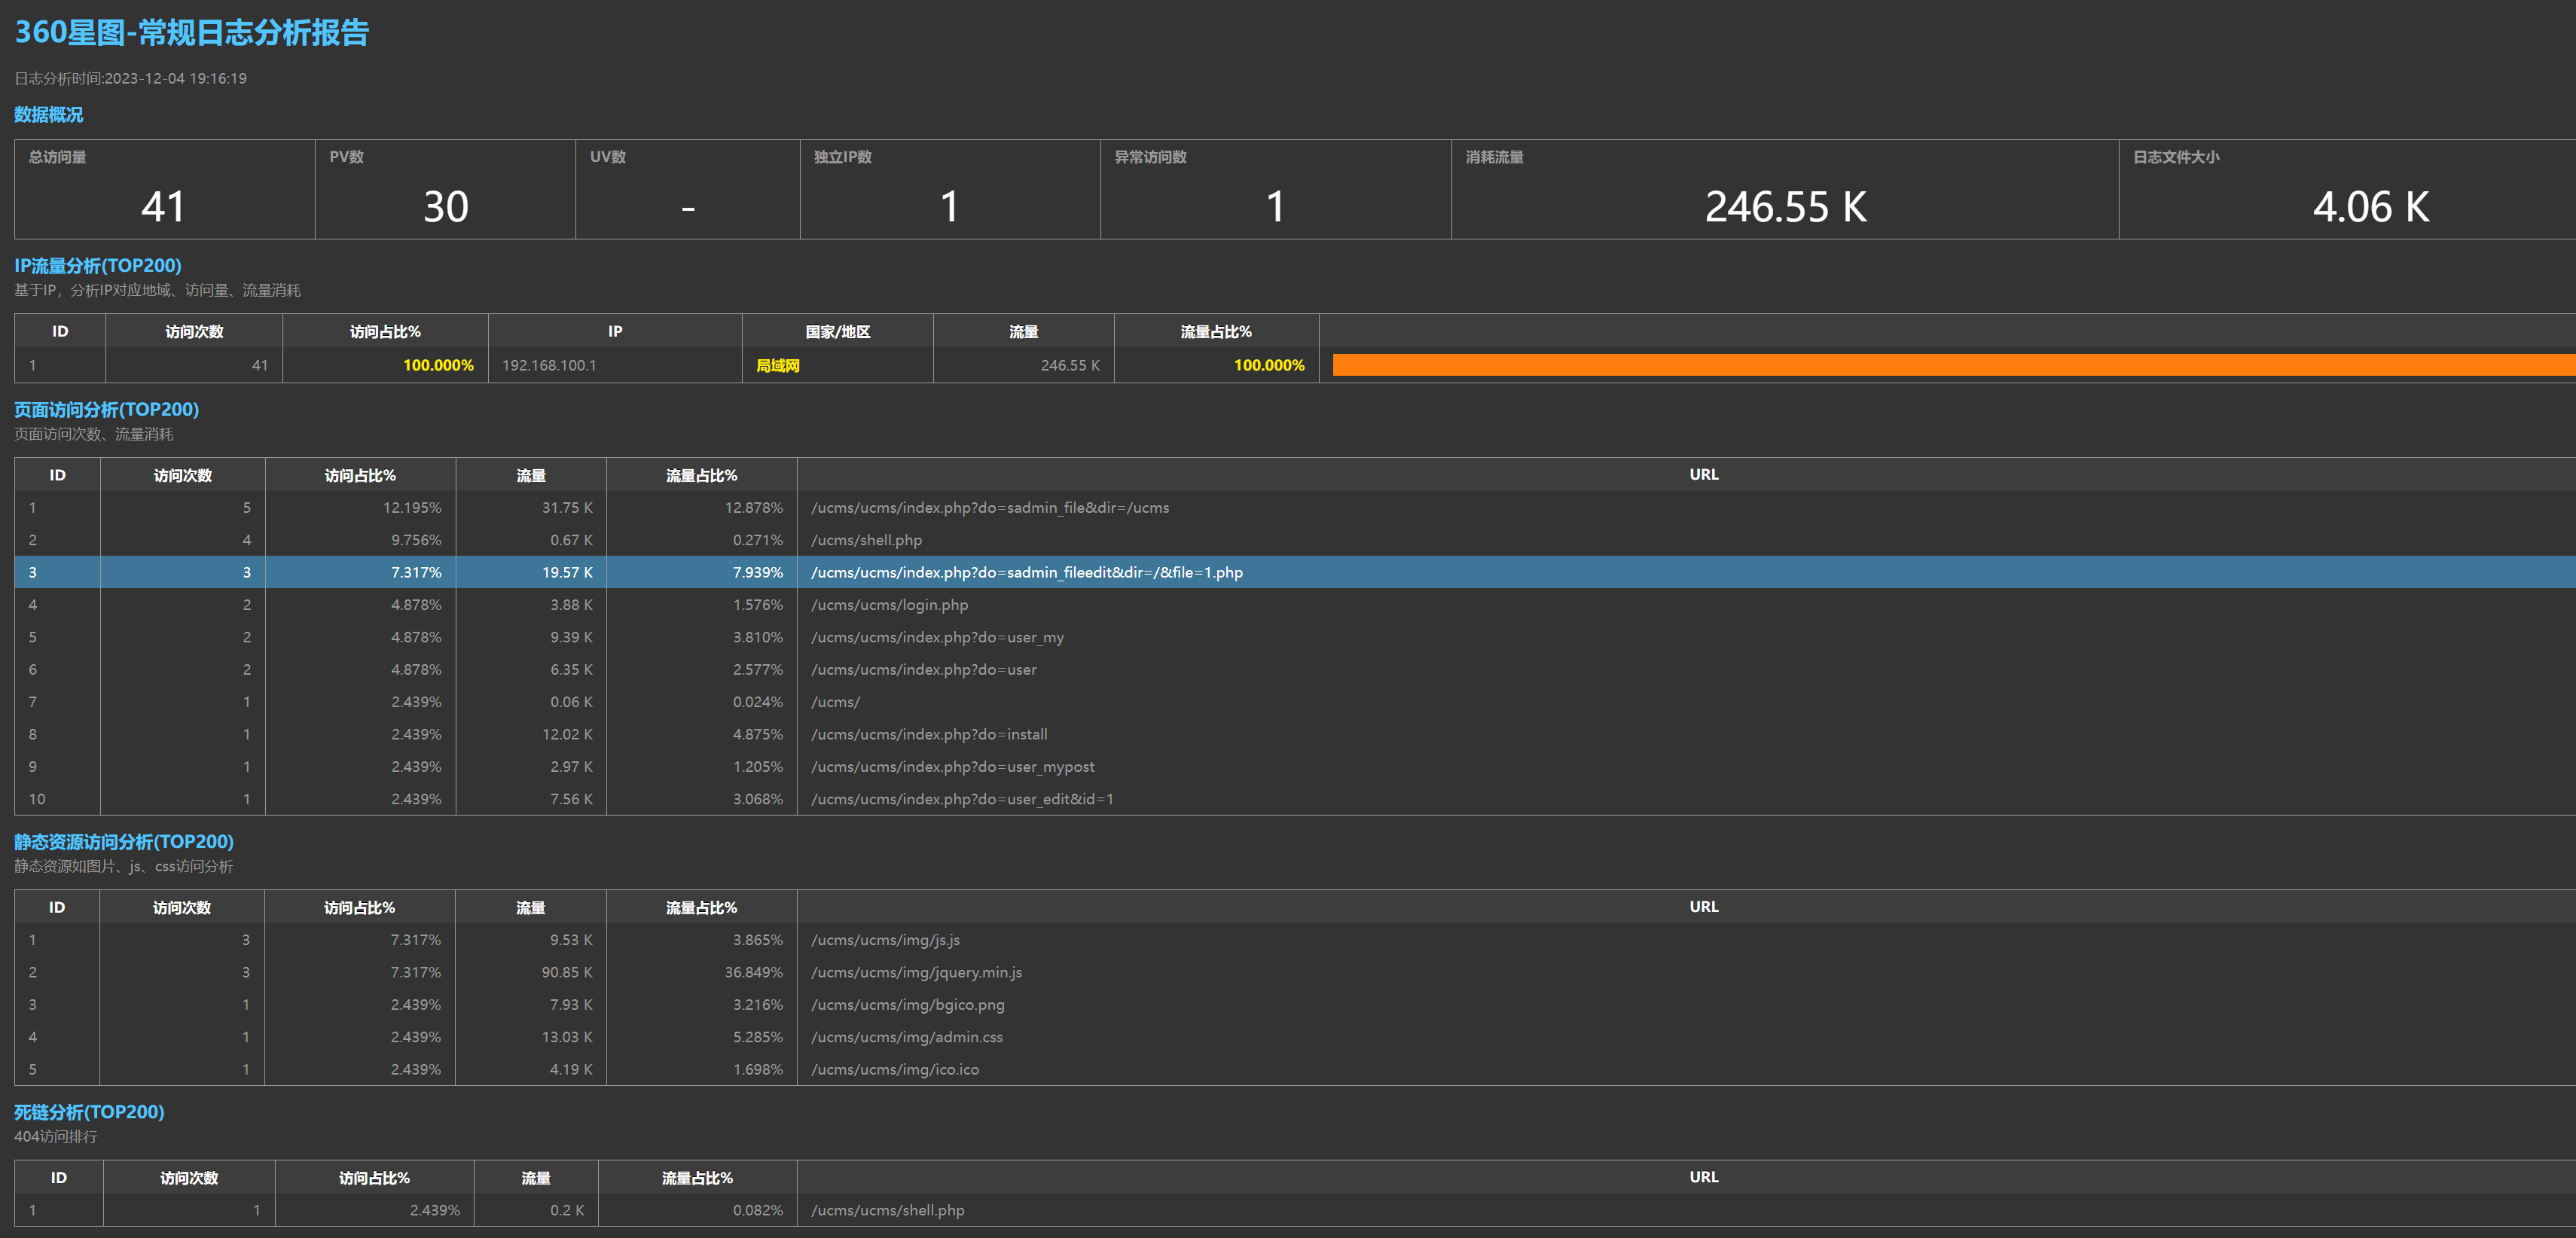Click the 静态资源访问分析(TOP200) heading

(123, 842)
